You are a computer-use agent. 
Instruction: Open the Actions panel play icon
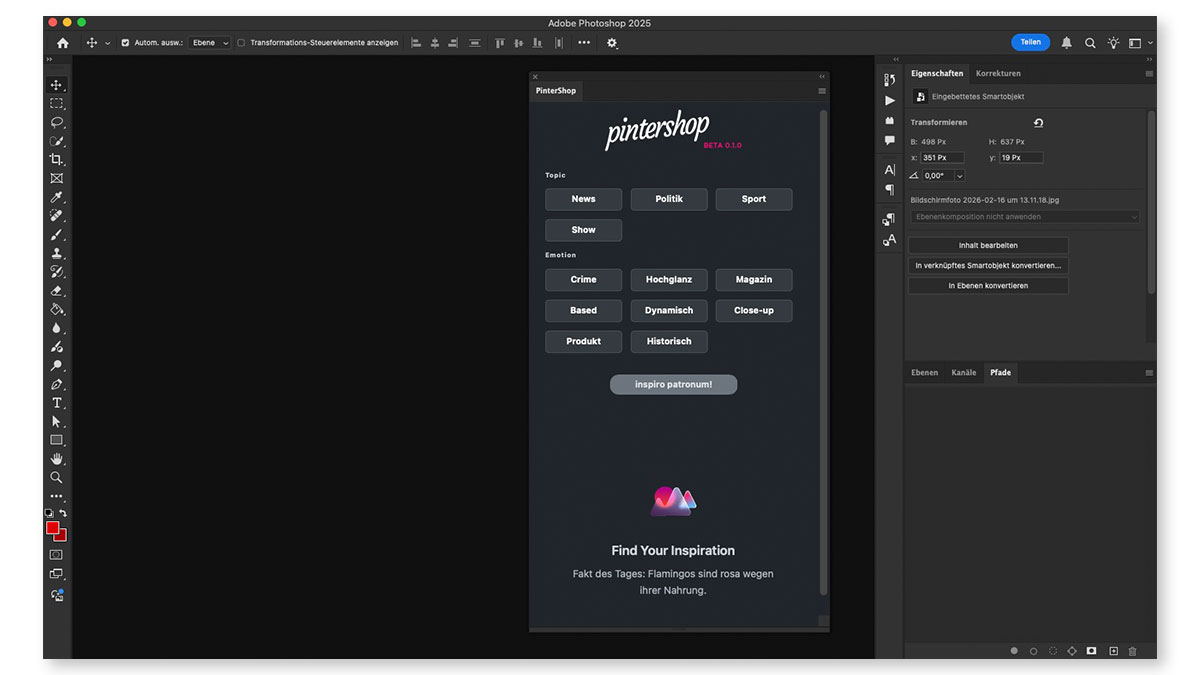889,101
